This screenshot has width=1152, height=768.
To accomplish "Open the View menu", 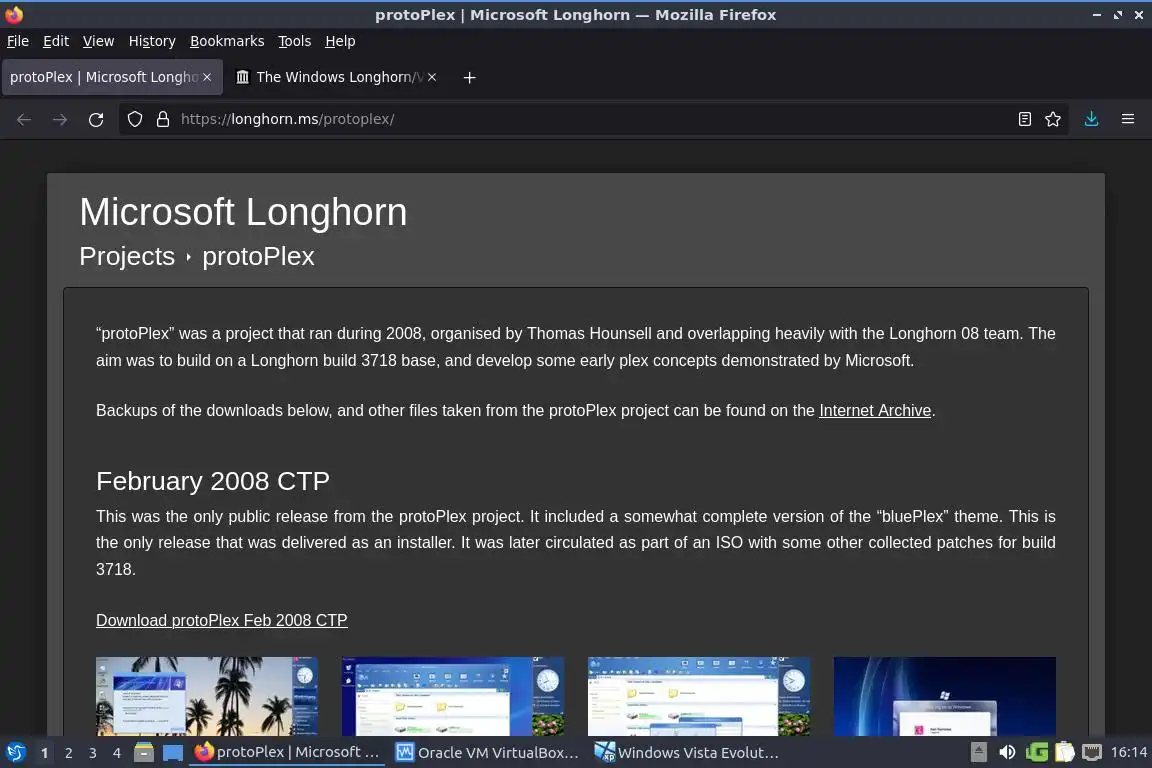I will click(x=98, y=41).
